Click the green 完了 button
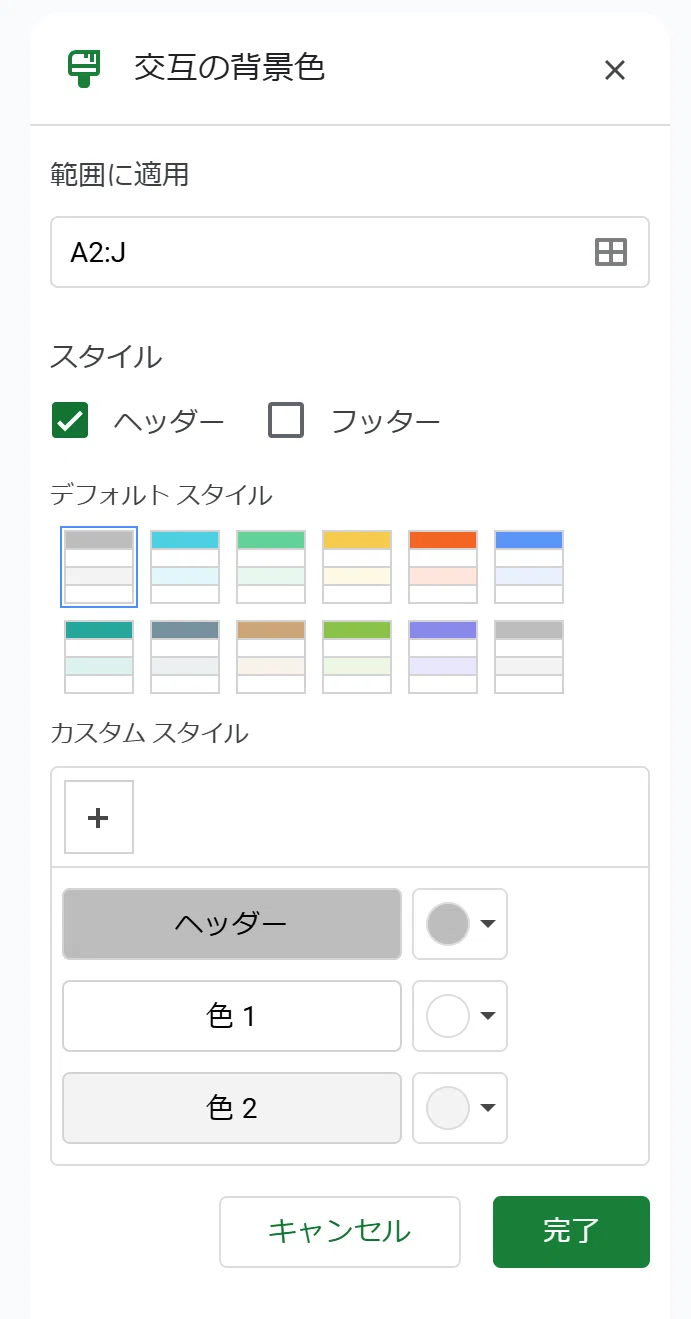The image size is (691, 1319). pos(571,1232)
